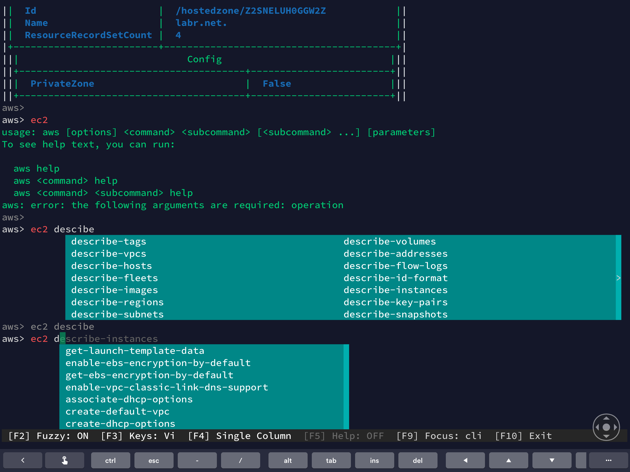Tap the left arrow key
The width and height of the screenshot is (630, 472).
(x=465, y=460)
